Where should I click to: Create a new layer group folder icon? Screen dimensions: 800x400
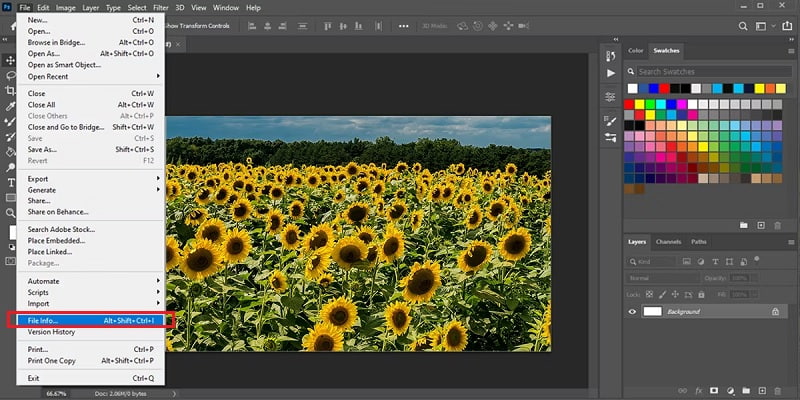(x=745, y=391)
